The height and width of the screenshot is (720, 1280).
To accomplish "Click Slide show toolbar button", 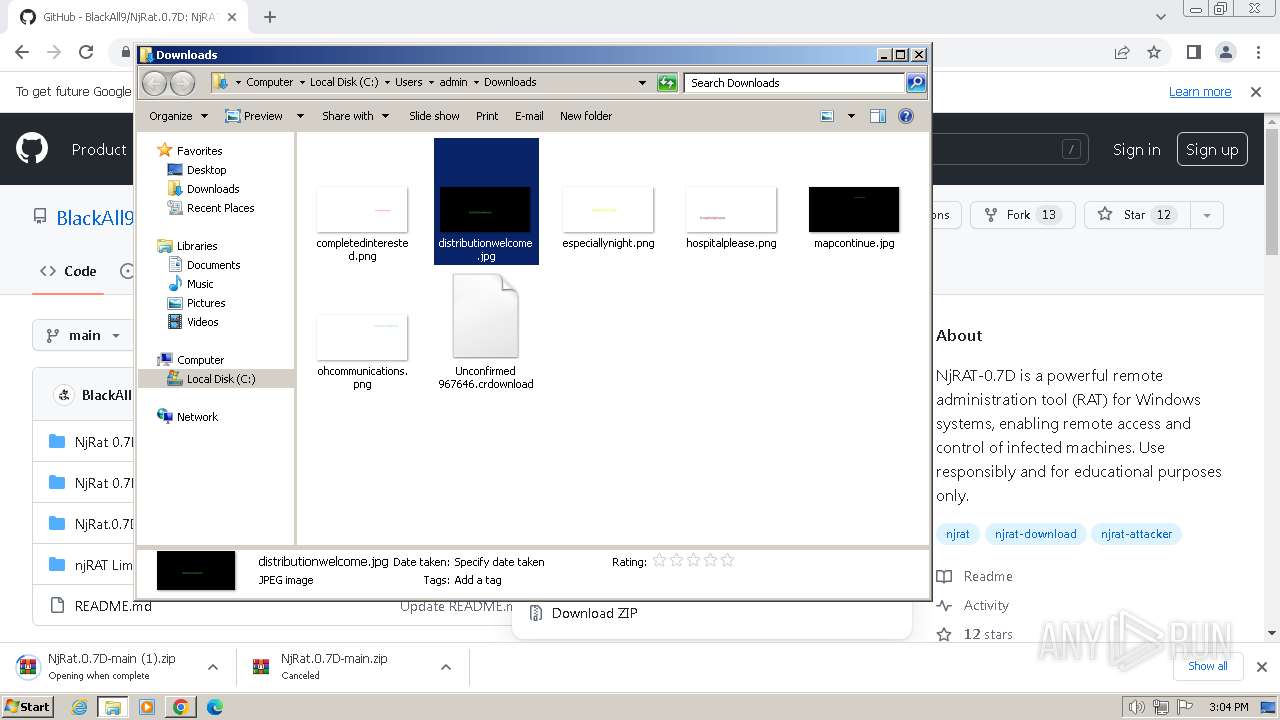I will click(434, 116).
